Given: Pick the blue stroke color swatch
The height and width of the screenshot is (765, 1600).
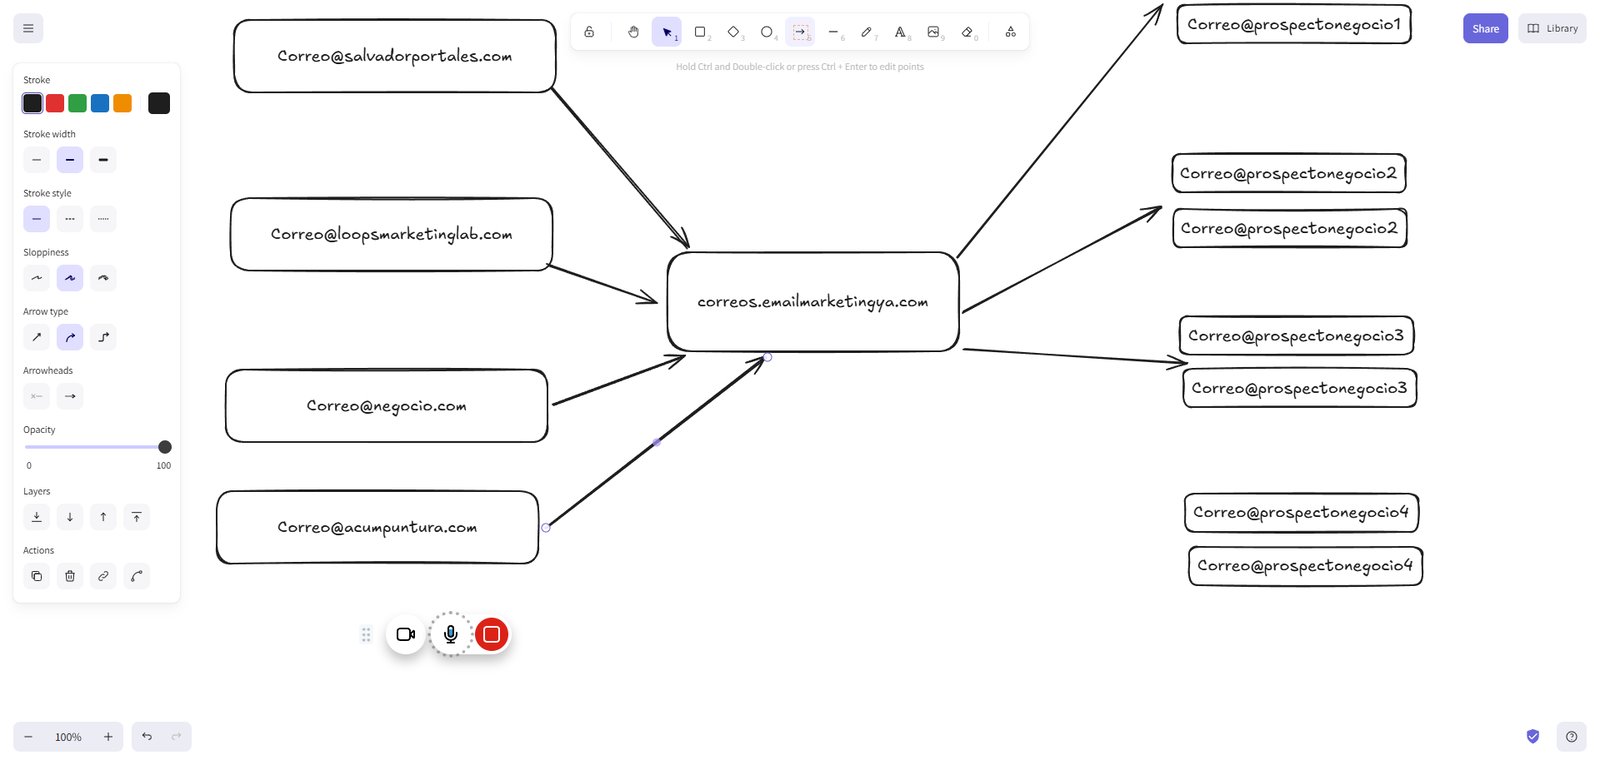Looking at the screenshot, I should coord(100,103).
